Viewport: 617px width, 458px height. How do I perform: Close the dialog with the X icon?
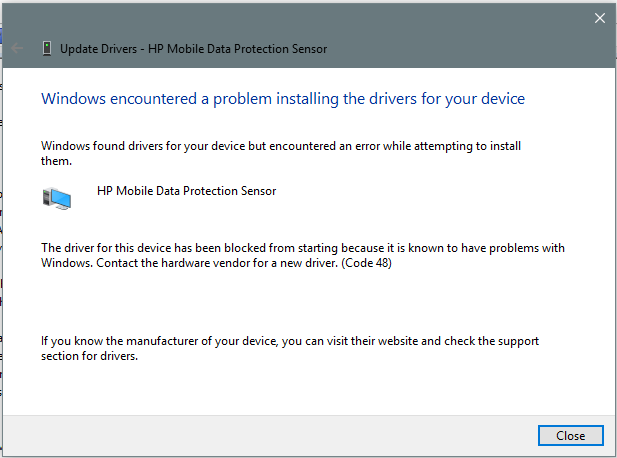click(600, 18)
